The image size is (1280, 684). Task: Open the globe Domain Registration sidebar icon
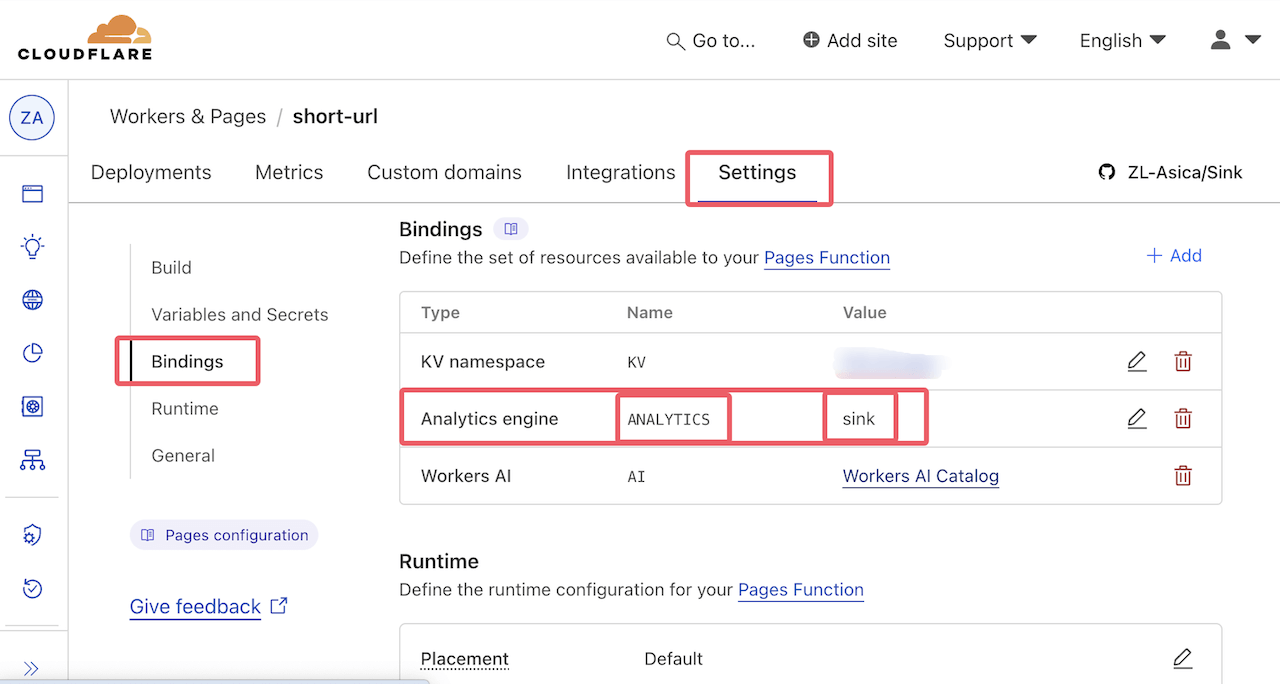pyautogui.click(x=32, y=300)
